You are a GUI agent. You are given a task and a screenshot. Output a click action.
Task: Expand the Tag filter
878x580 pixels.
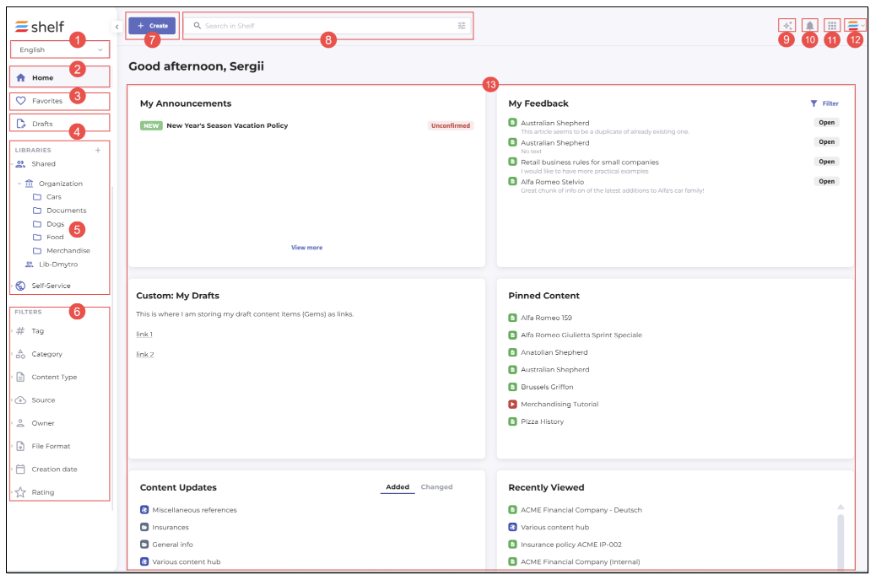pyautogui.click(x=12, y=331)
